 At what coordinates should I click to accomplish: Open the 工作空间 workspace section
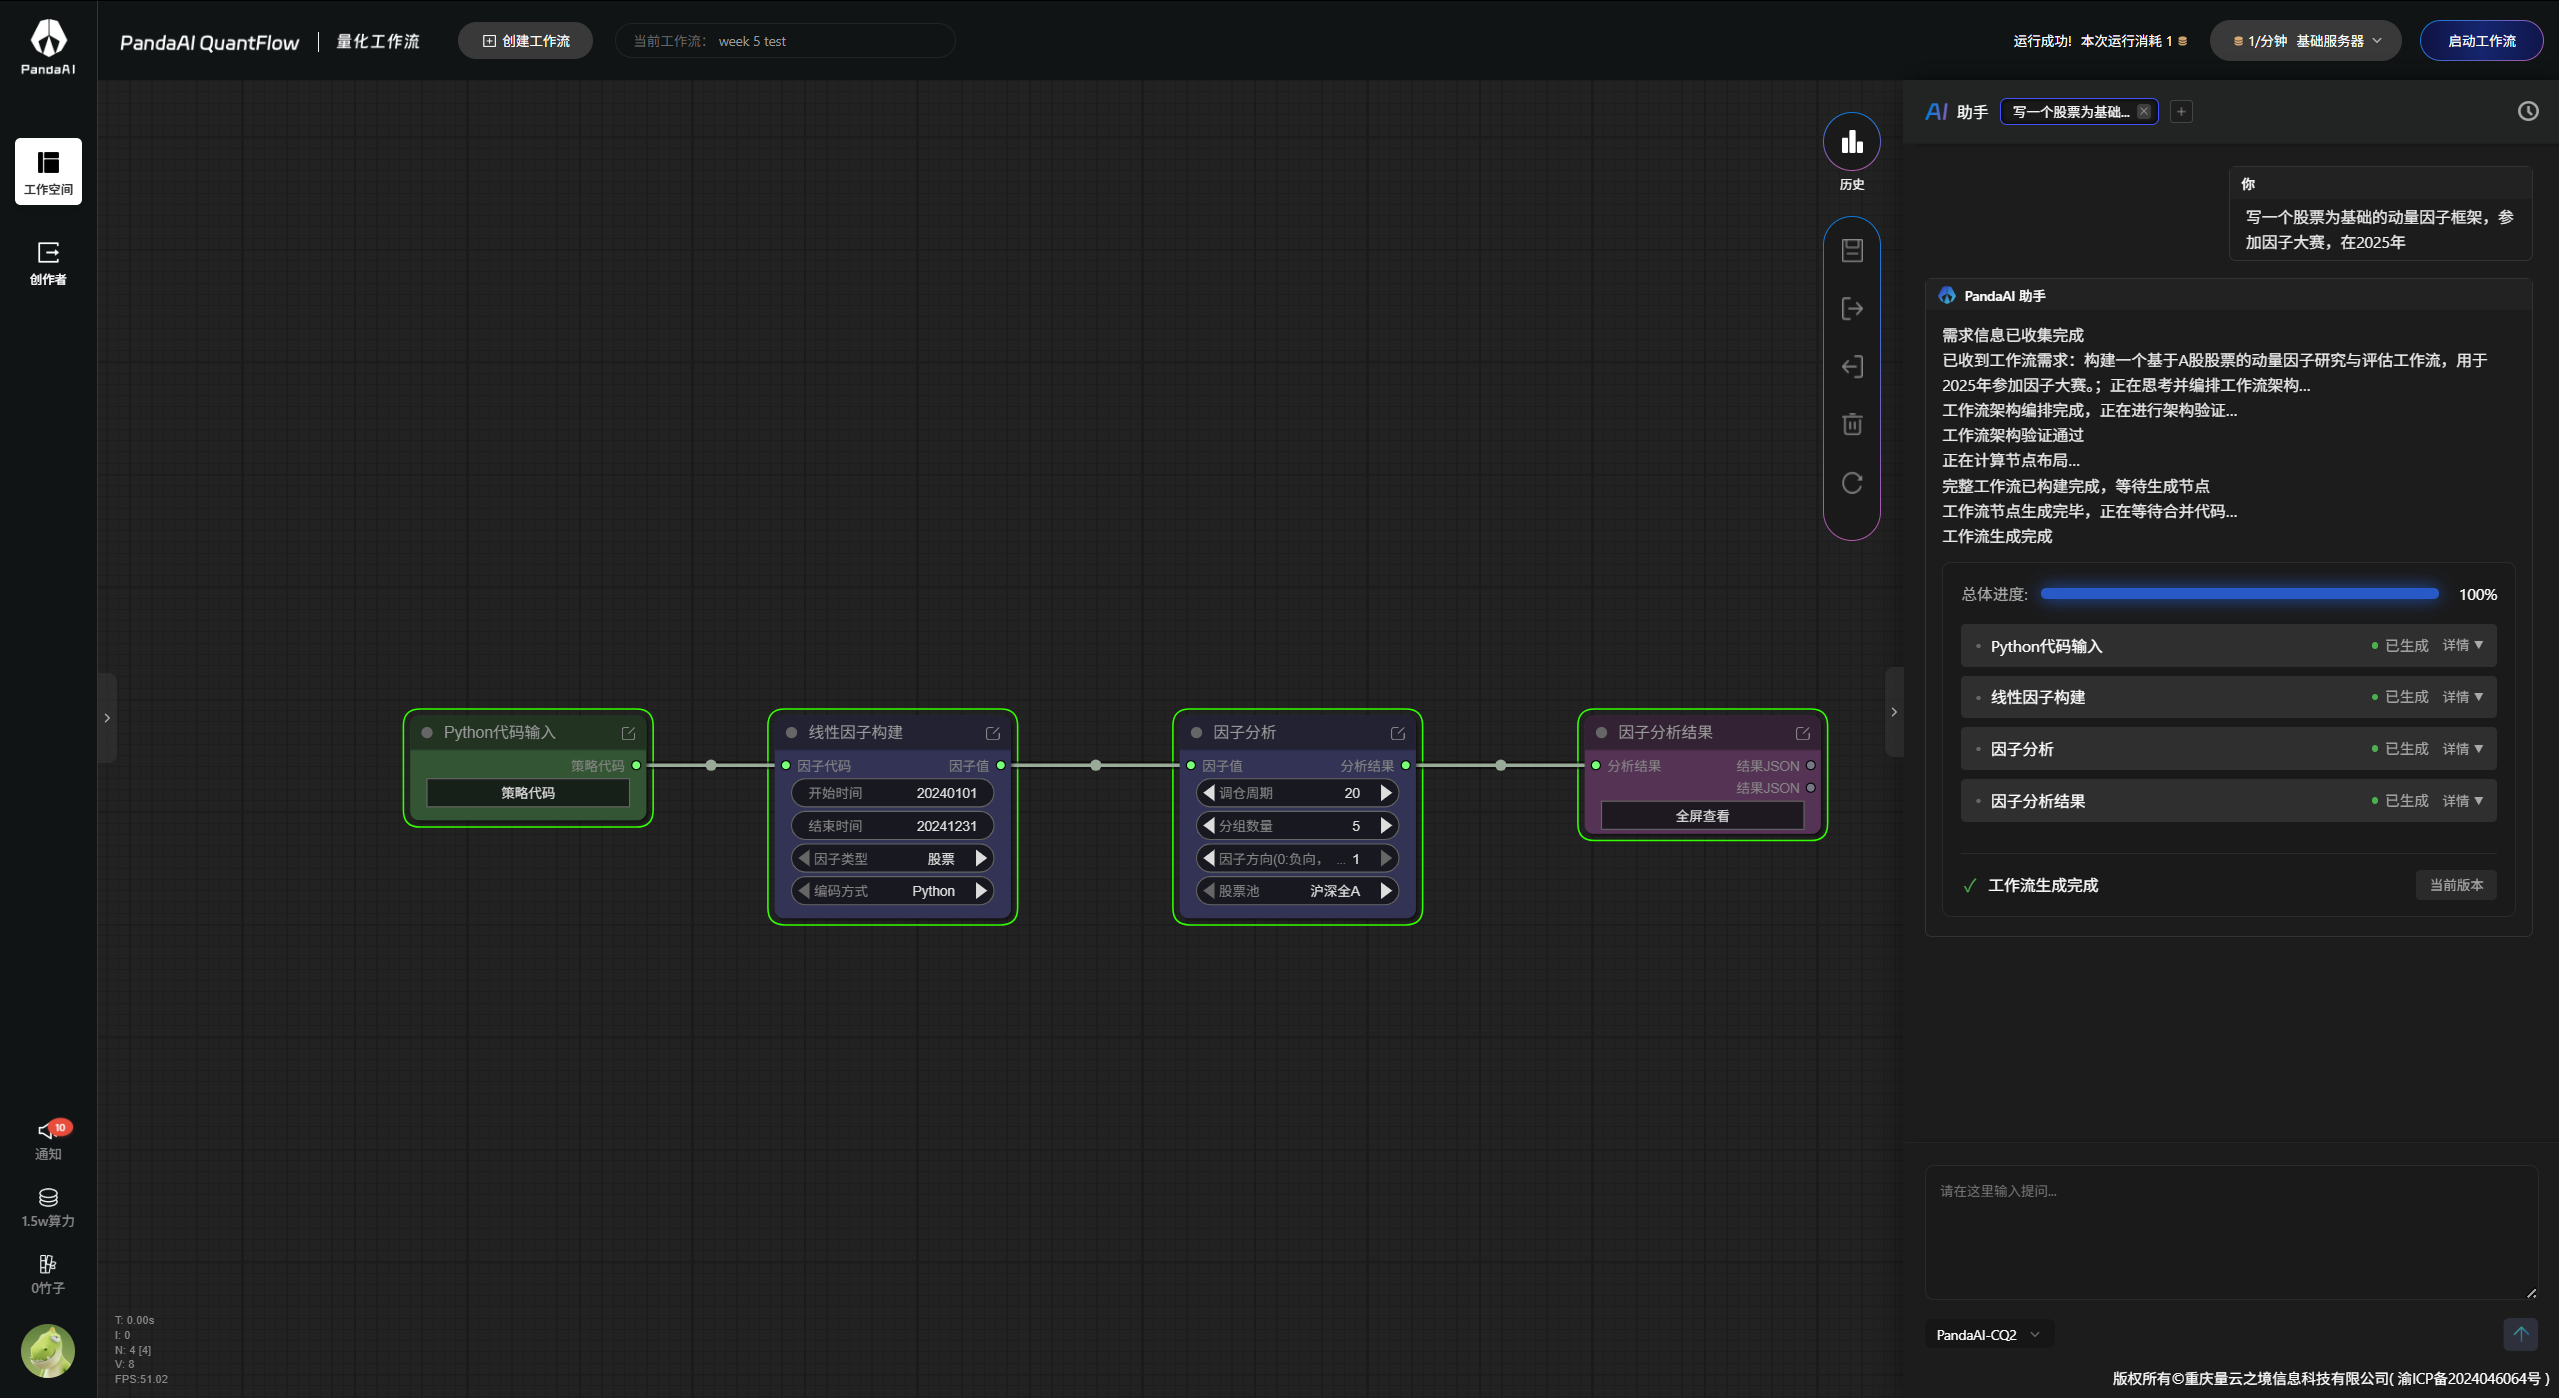(48, 171)
